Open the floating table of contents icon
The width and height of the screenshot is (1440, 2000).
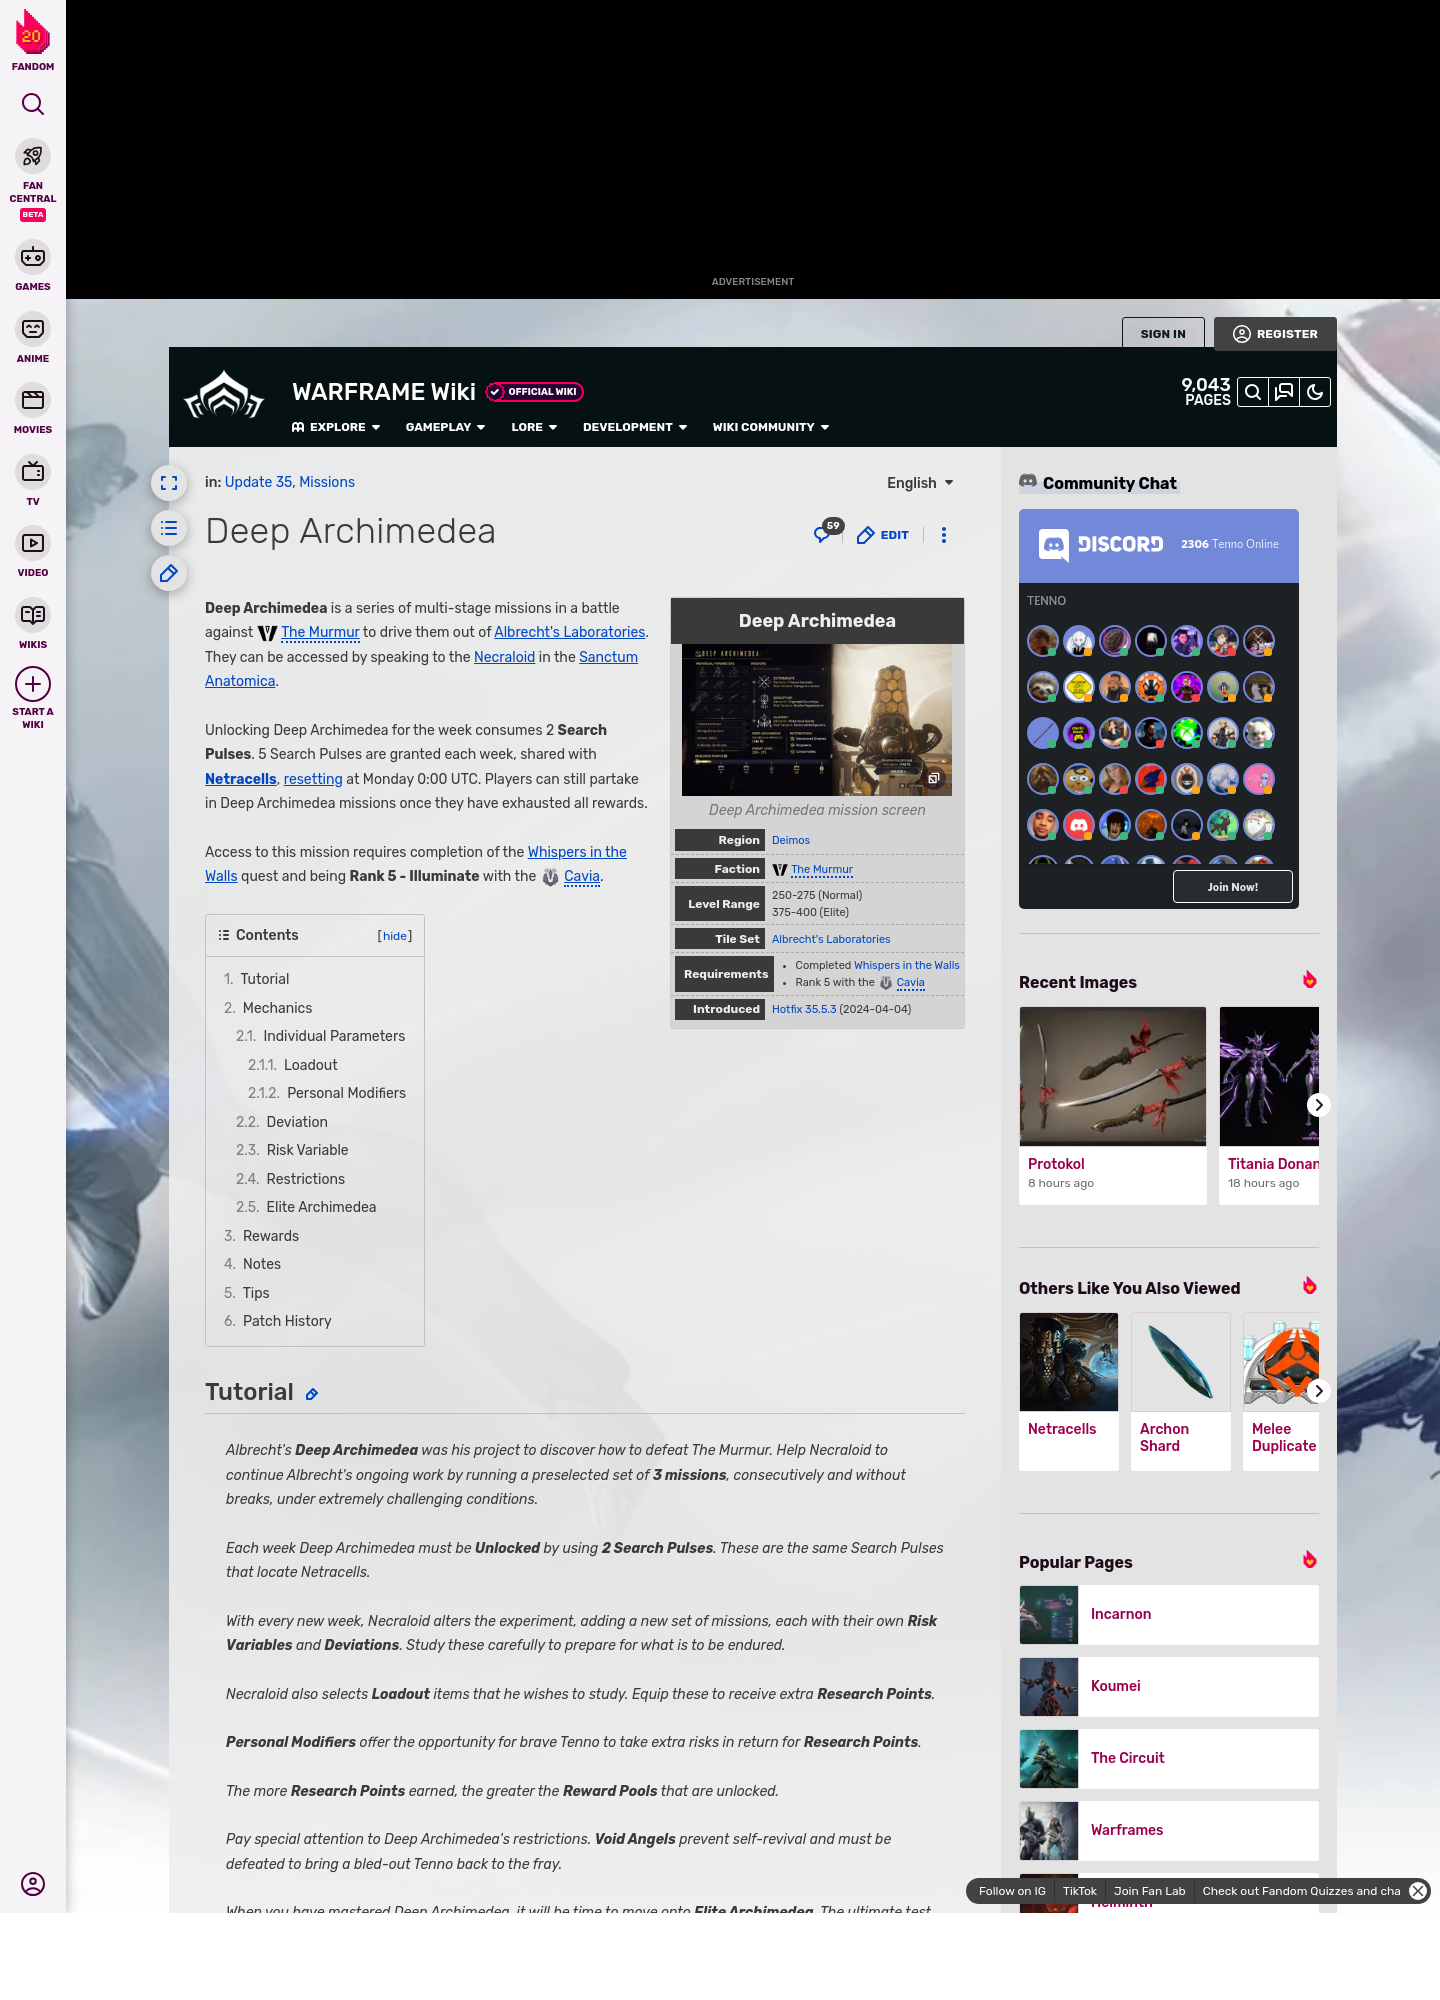tap(169, 528)
